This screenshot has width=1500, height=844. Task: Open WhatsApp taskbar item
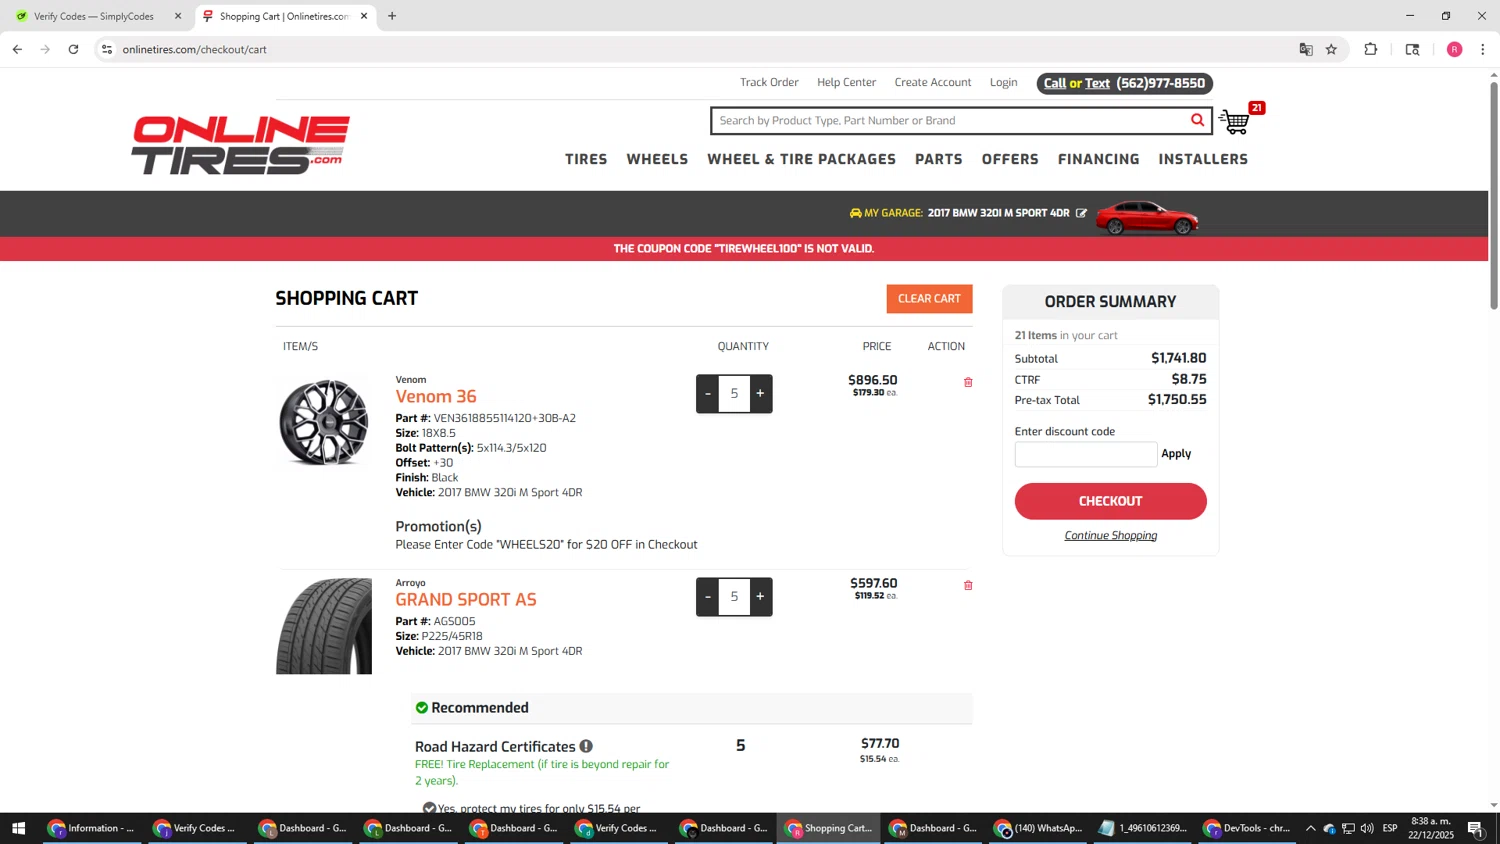click(1039, 828)
